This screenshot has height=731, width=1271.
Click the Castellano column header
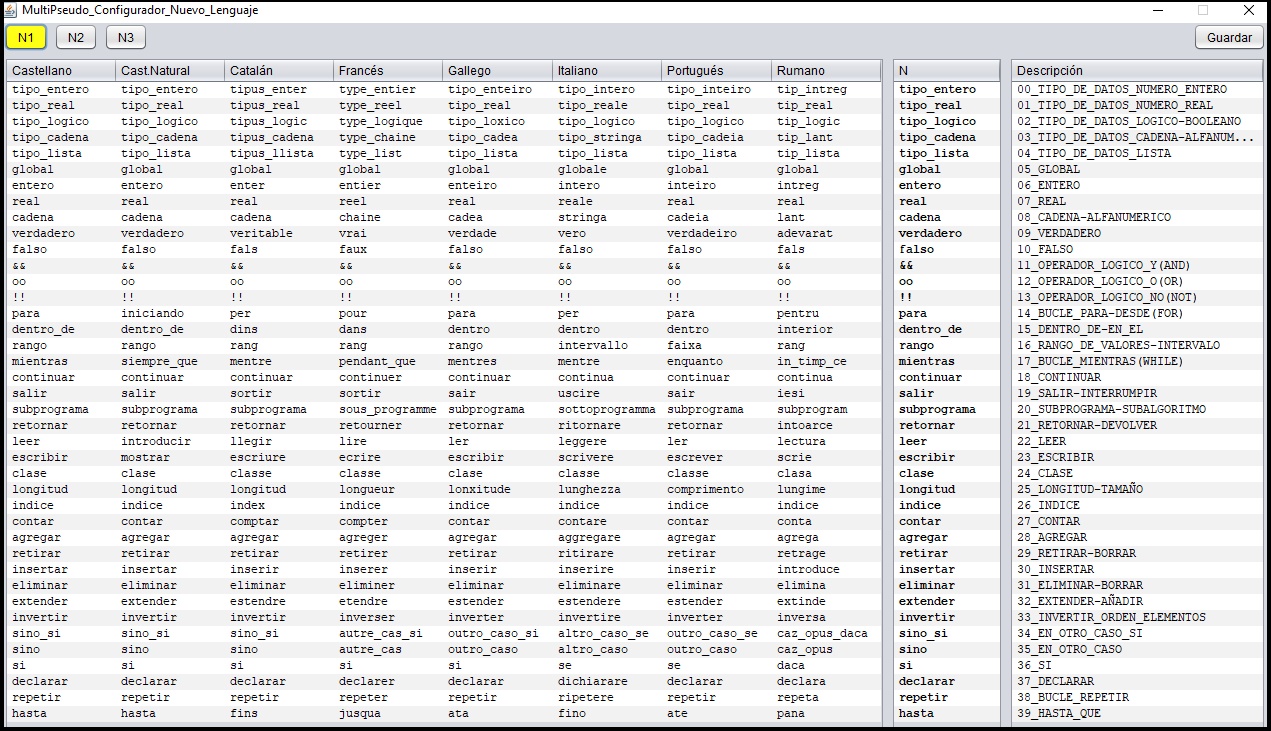(x=61, y=71)
